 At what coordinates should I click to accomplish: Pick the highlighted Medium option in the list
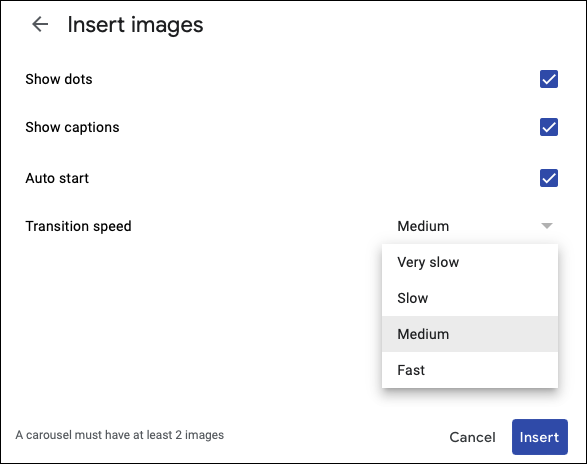(x=470, y=334)
